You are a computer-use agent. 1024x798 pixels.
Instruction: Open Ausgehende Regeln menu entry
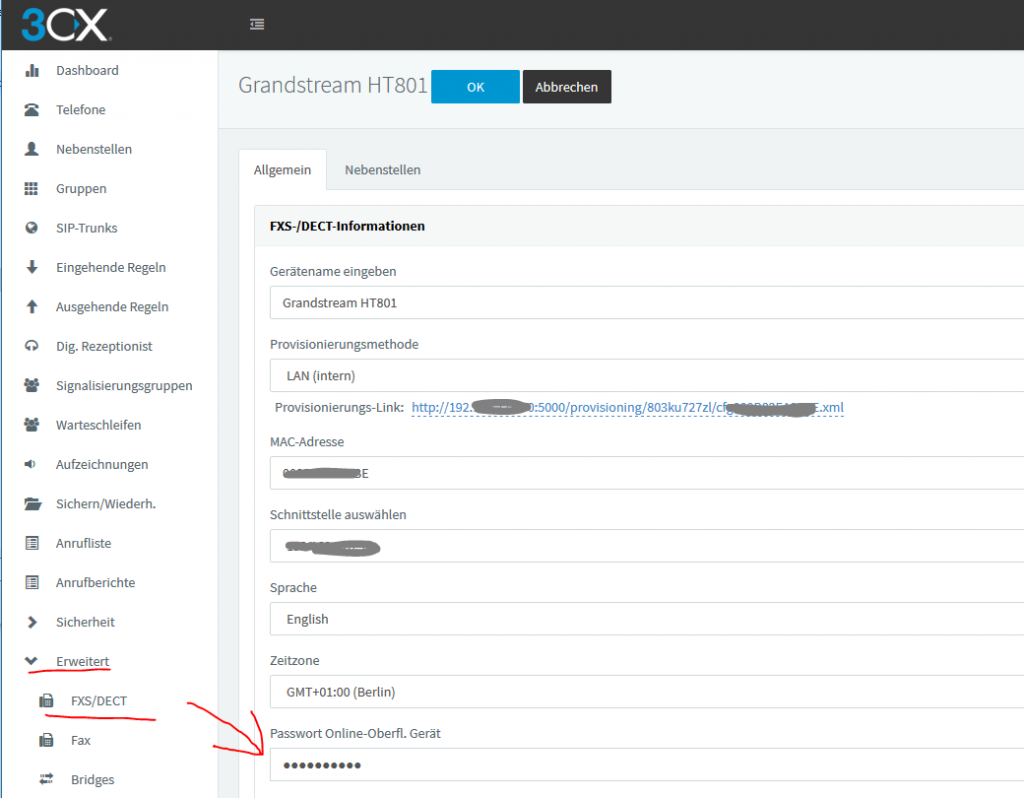[112, 307]
